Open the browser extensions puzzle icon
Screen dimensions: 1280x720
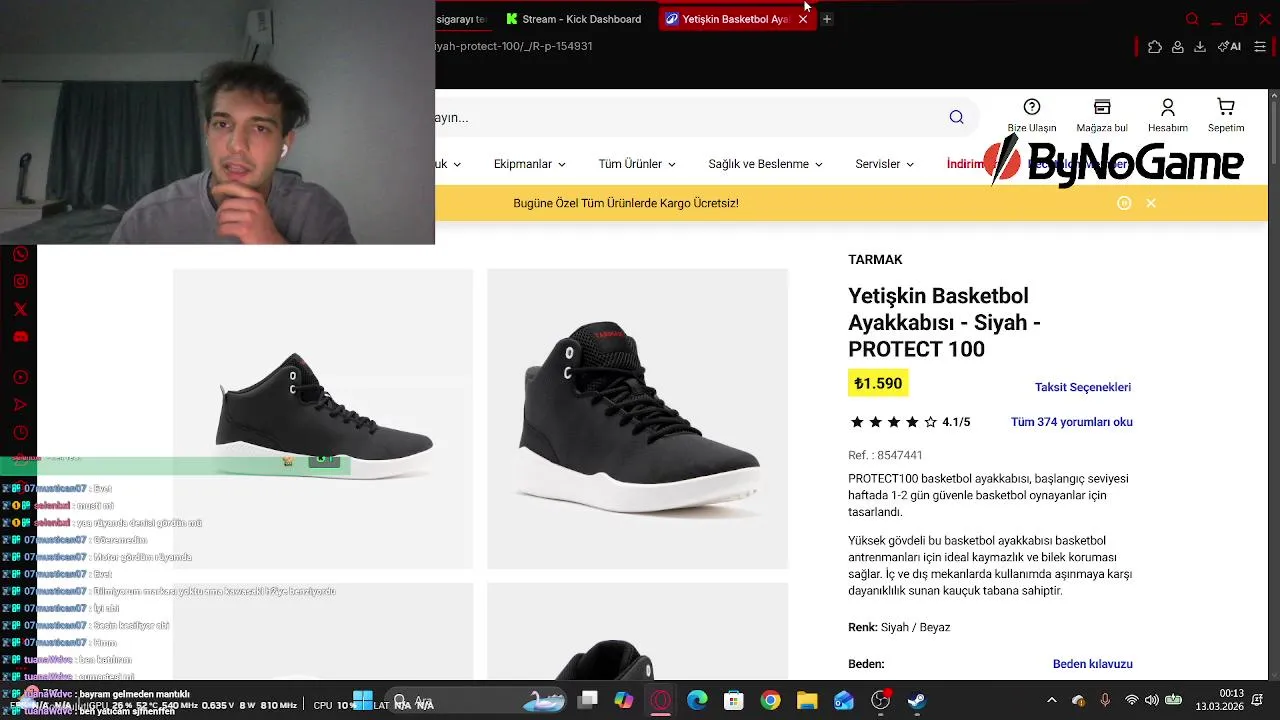pyautogui.click(x=1155, y=46)
